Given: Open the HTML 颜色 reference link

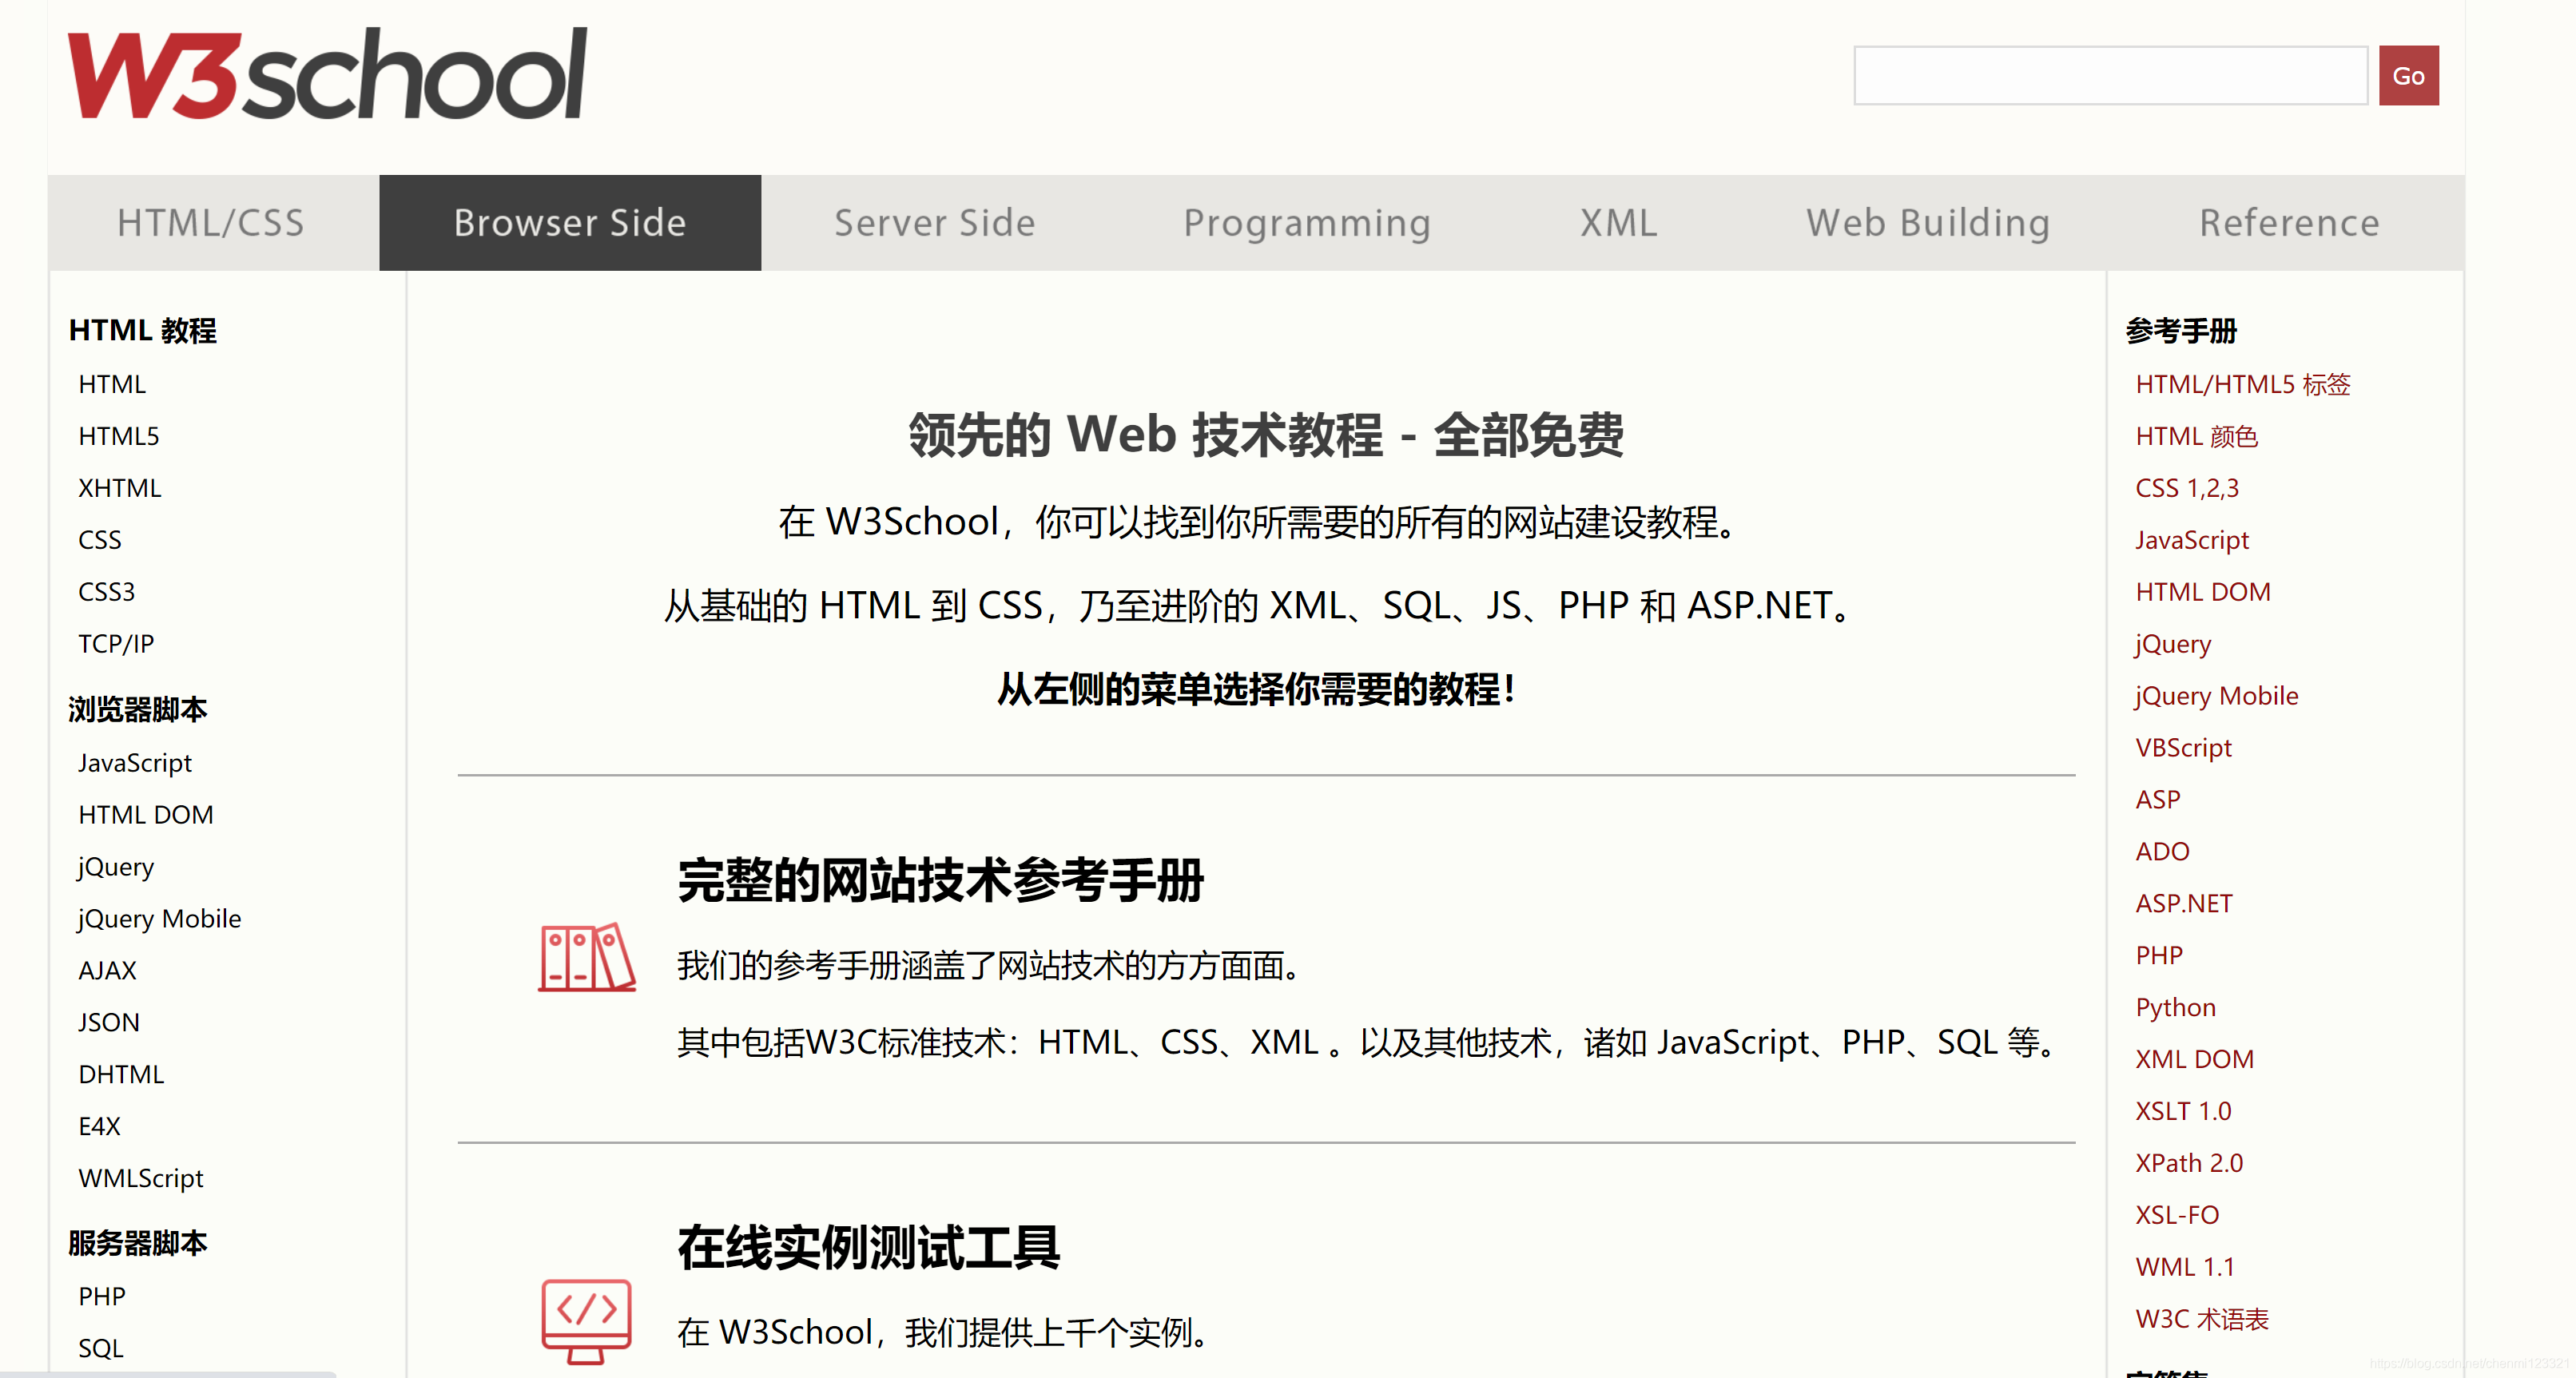Looking at the screenshot, I should pos(2197,436).
